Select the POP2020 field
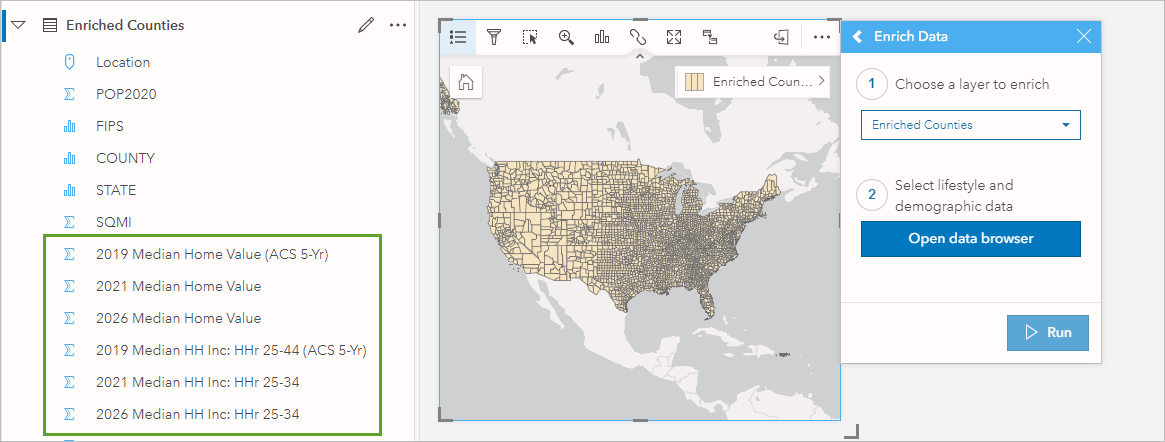Screen dimensions: 1165x442 tap(126, 94)
